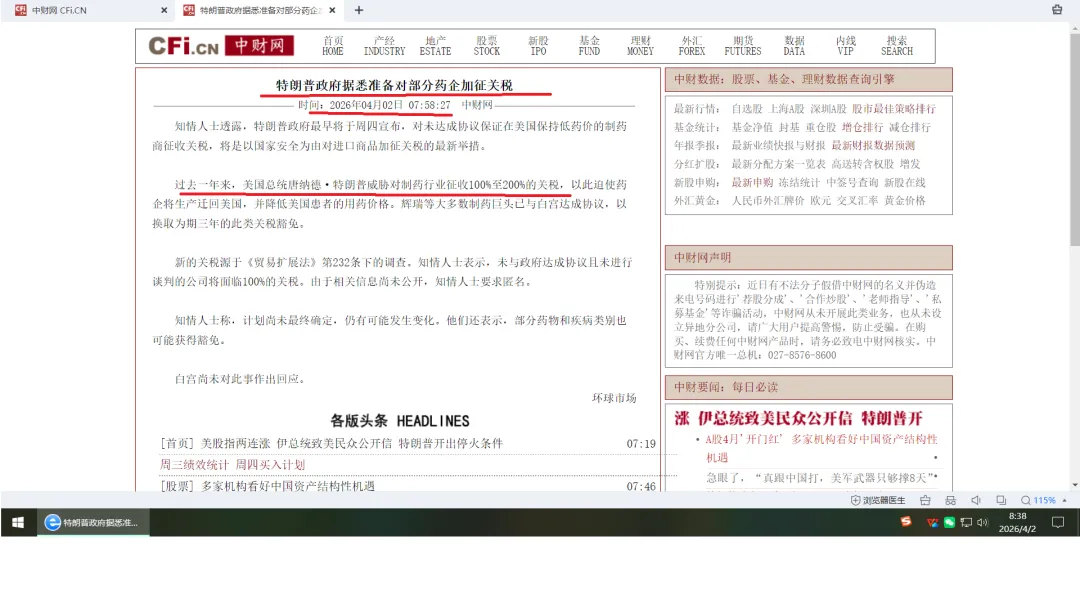The image size is (1080, 608).
Task: Click the 自选股 link
Action: [x=747, y=109]
